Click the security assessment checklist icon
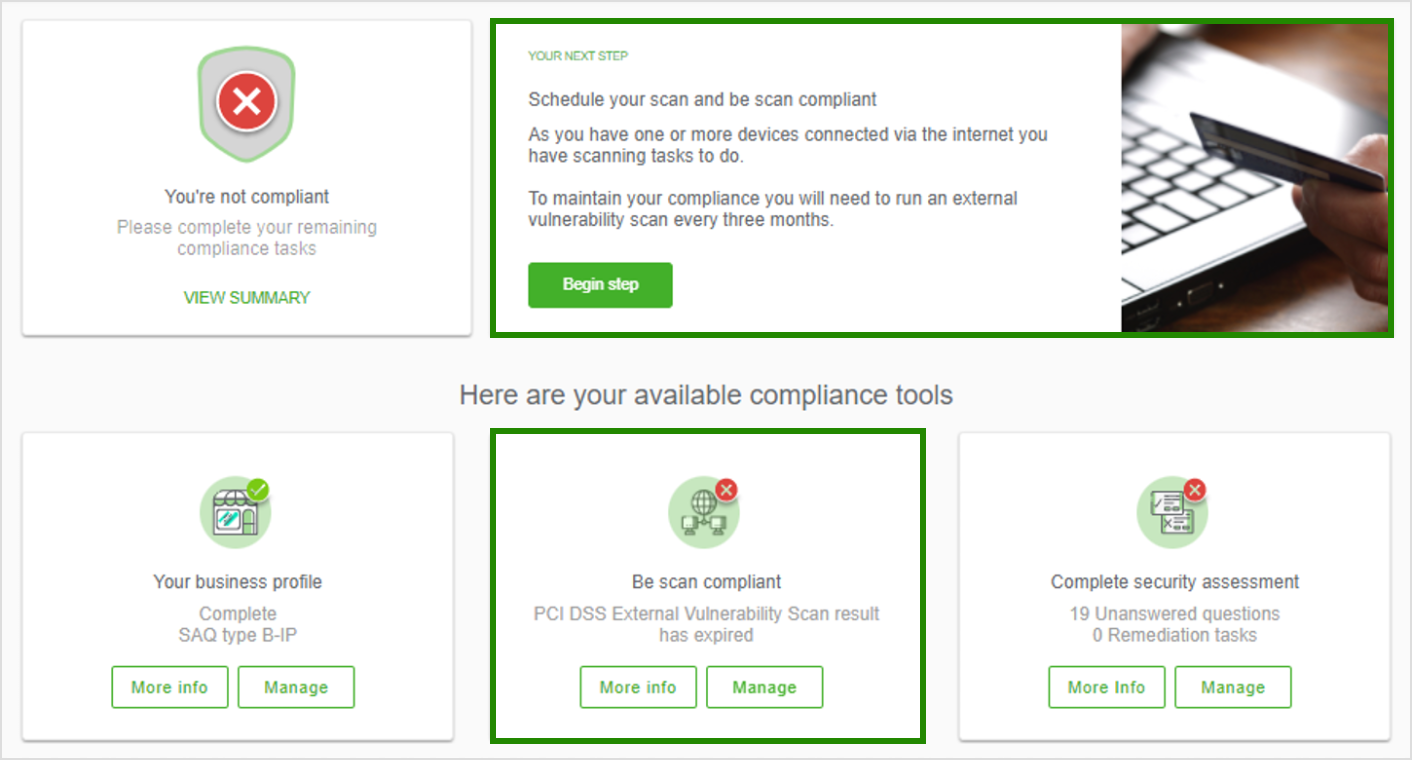This screenshot has height=760, width=1412. tap(1173, 511)
